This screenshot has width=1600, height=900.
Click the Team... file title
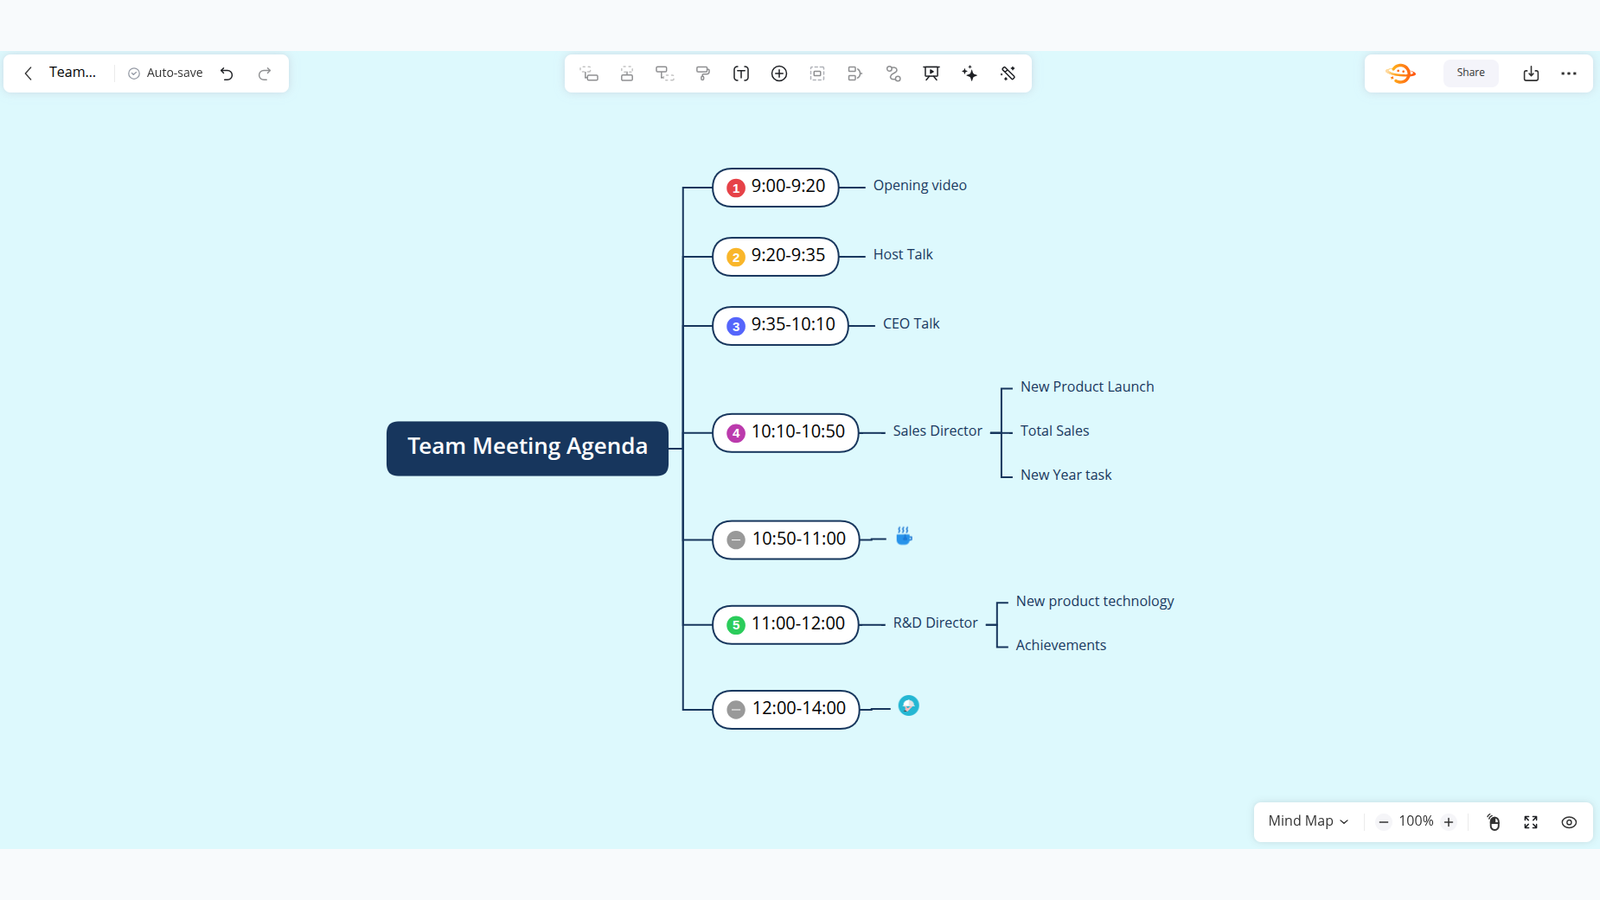(72, 72)
